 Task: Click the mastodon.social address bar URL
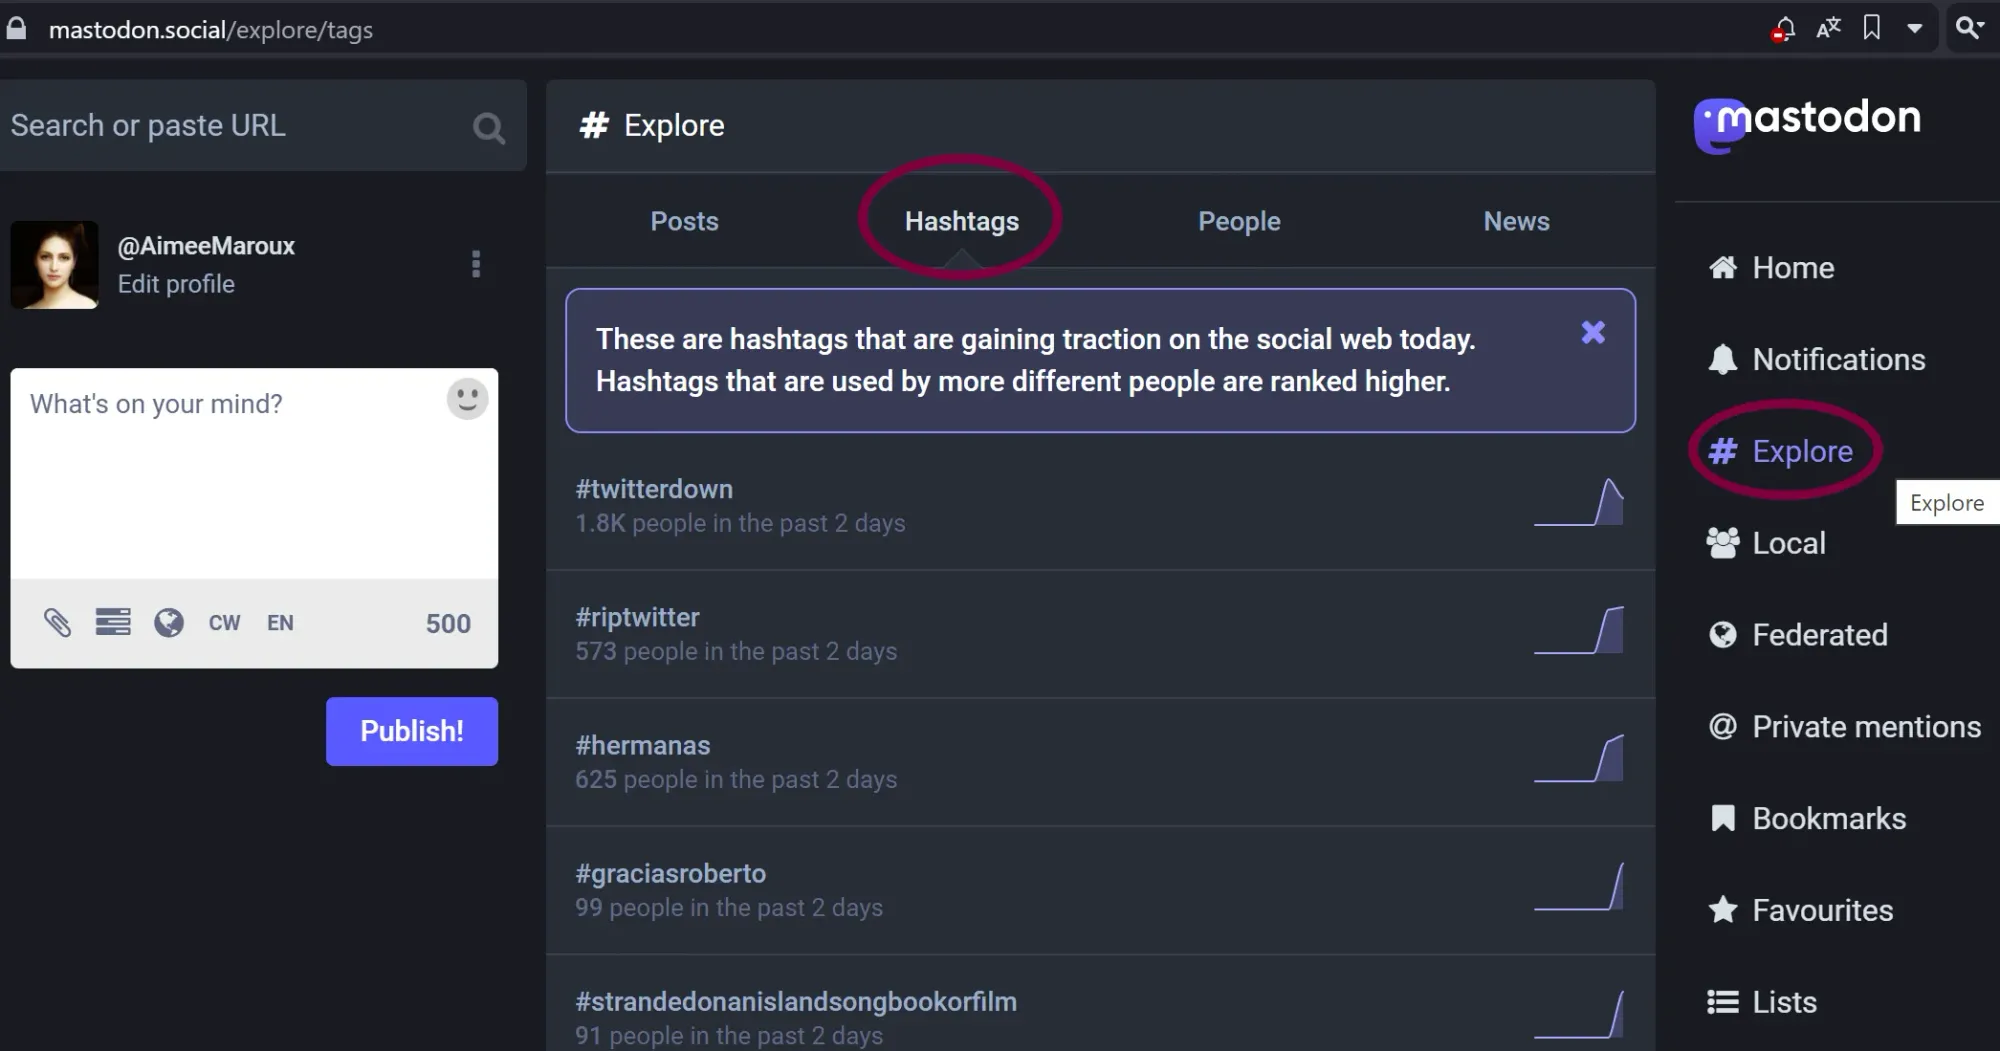[211, 30]
